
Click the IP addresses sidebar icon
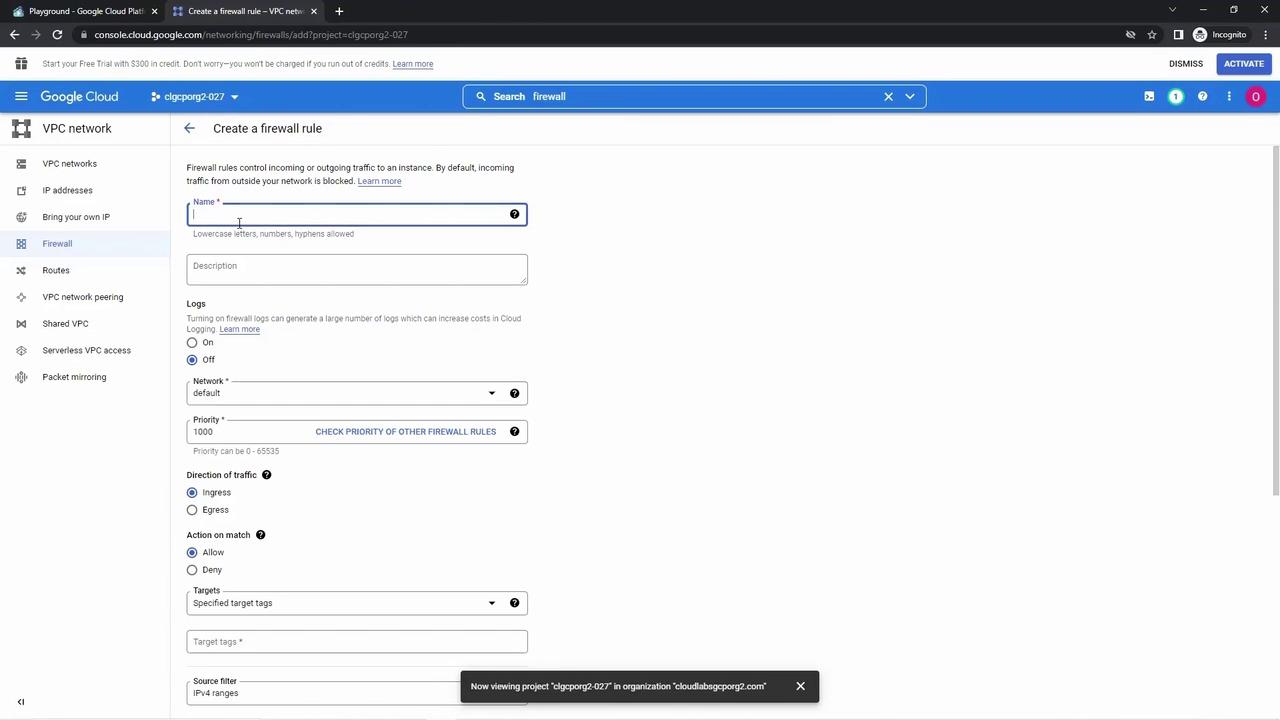[x=21, y=191]
